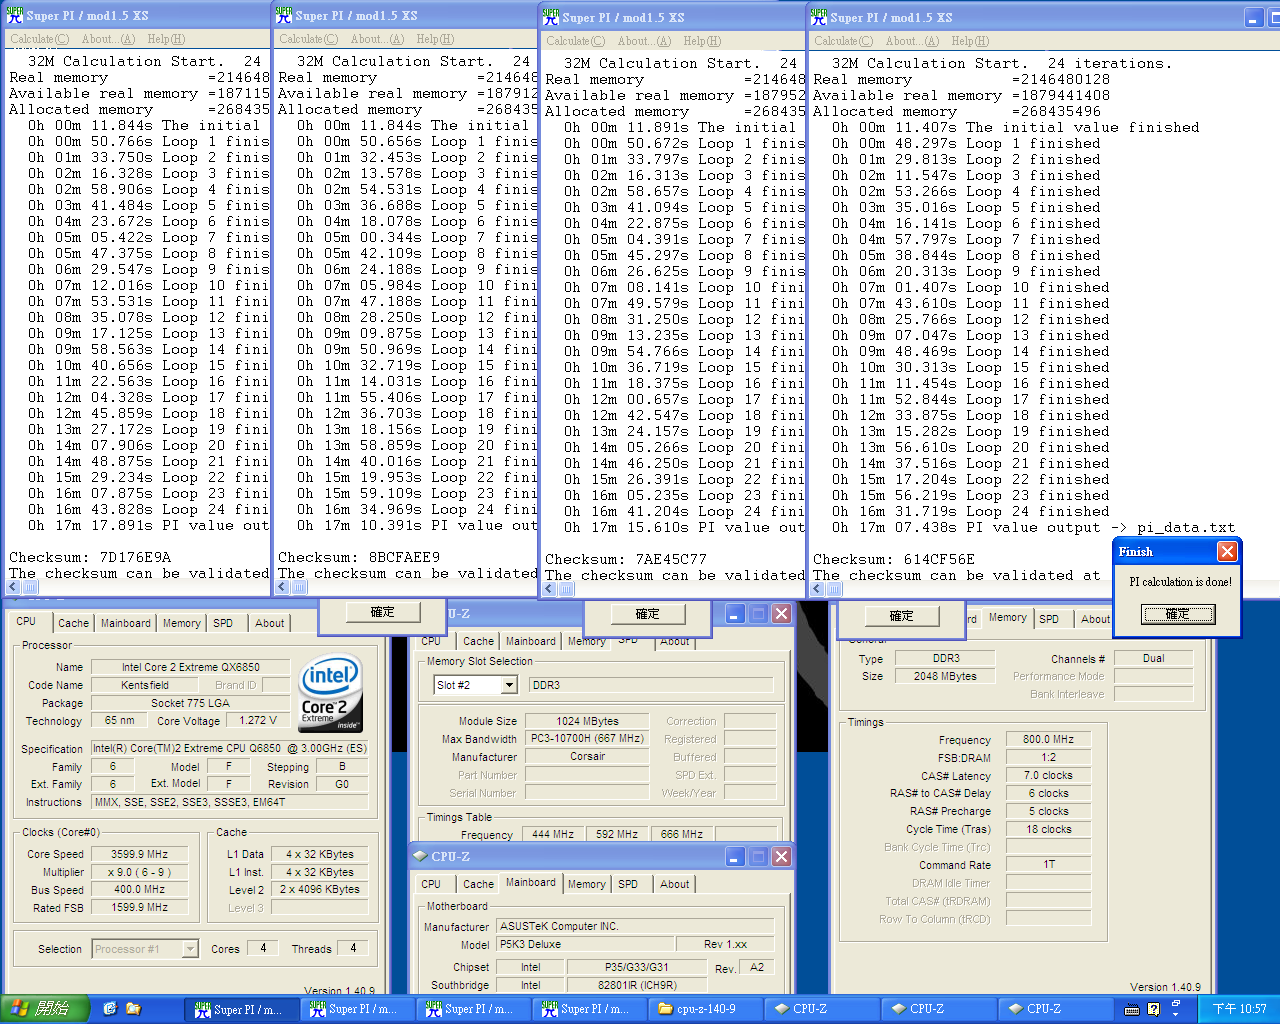Click the keyboard icon in system tray

point(1131,1010)
